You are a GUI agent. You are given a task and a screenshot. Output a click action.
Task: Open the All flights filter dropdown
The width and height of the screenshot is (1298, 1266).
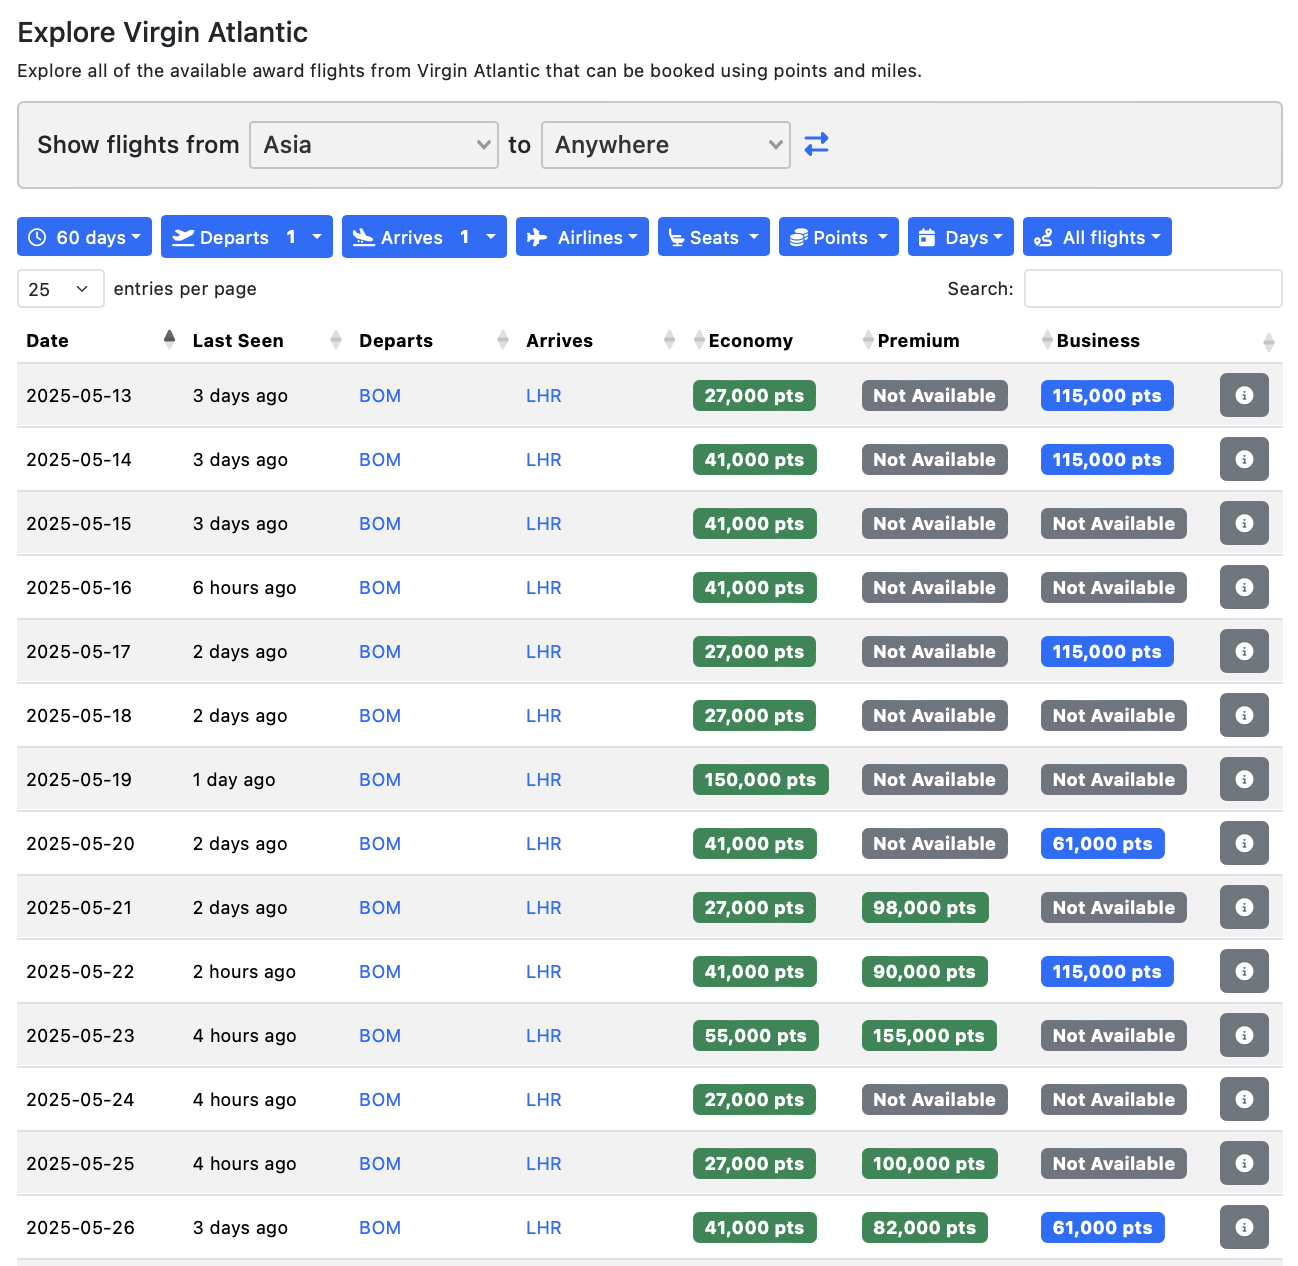1097,237
